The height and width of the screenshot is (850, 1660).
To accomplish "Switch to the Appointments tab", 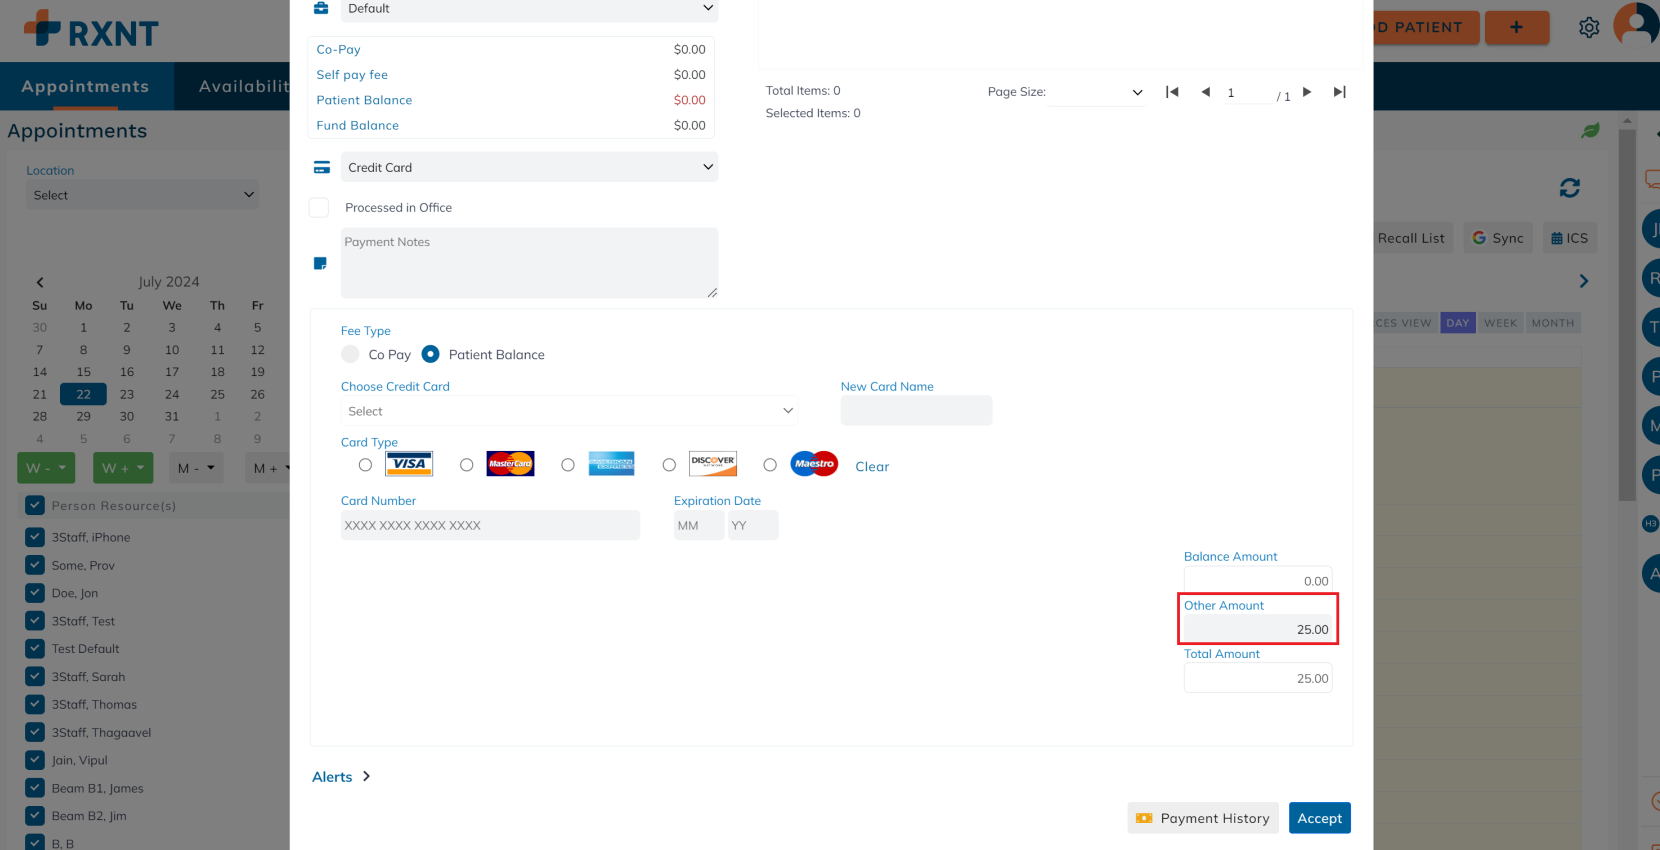I will pos(85,87).
